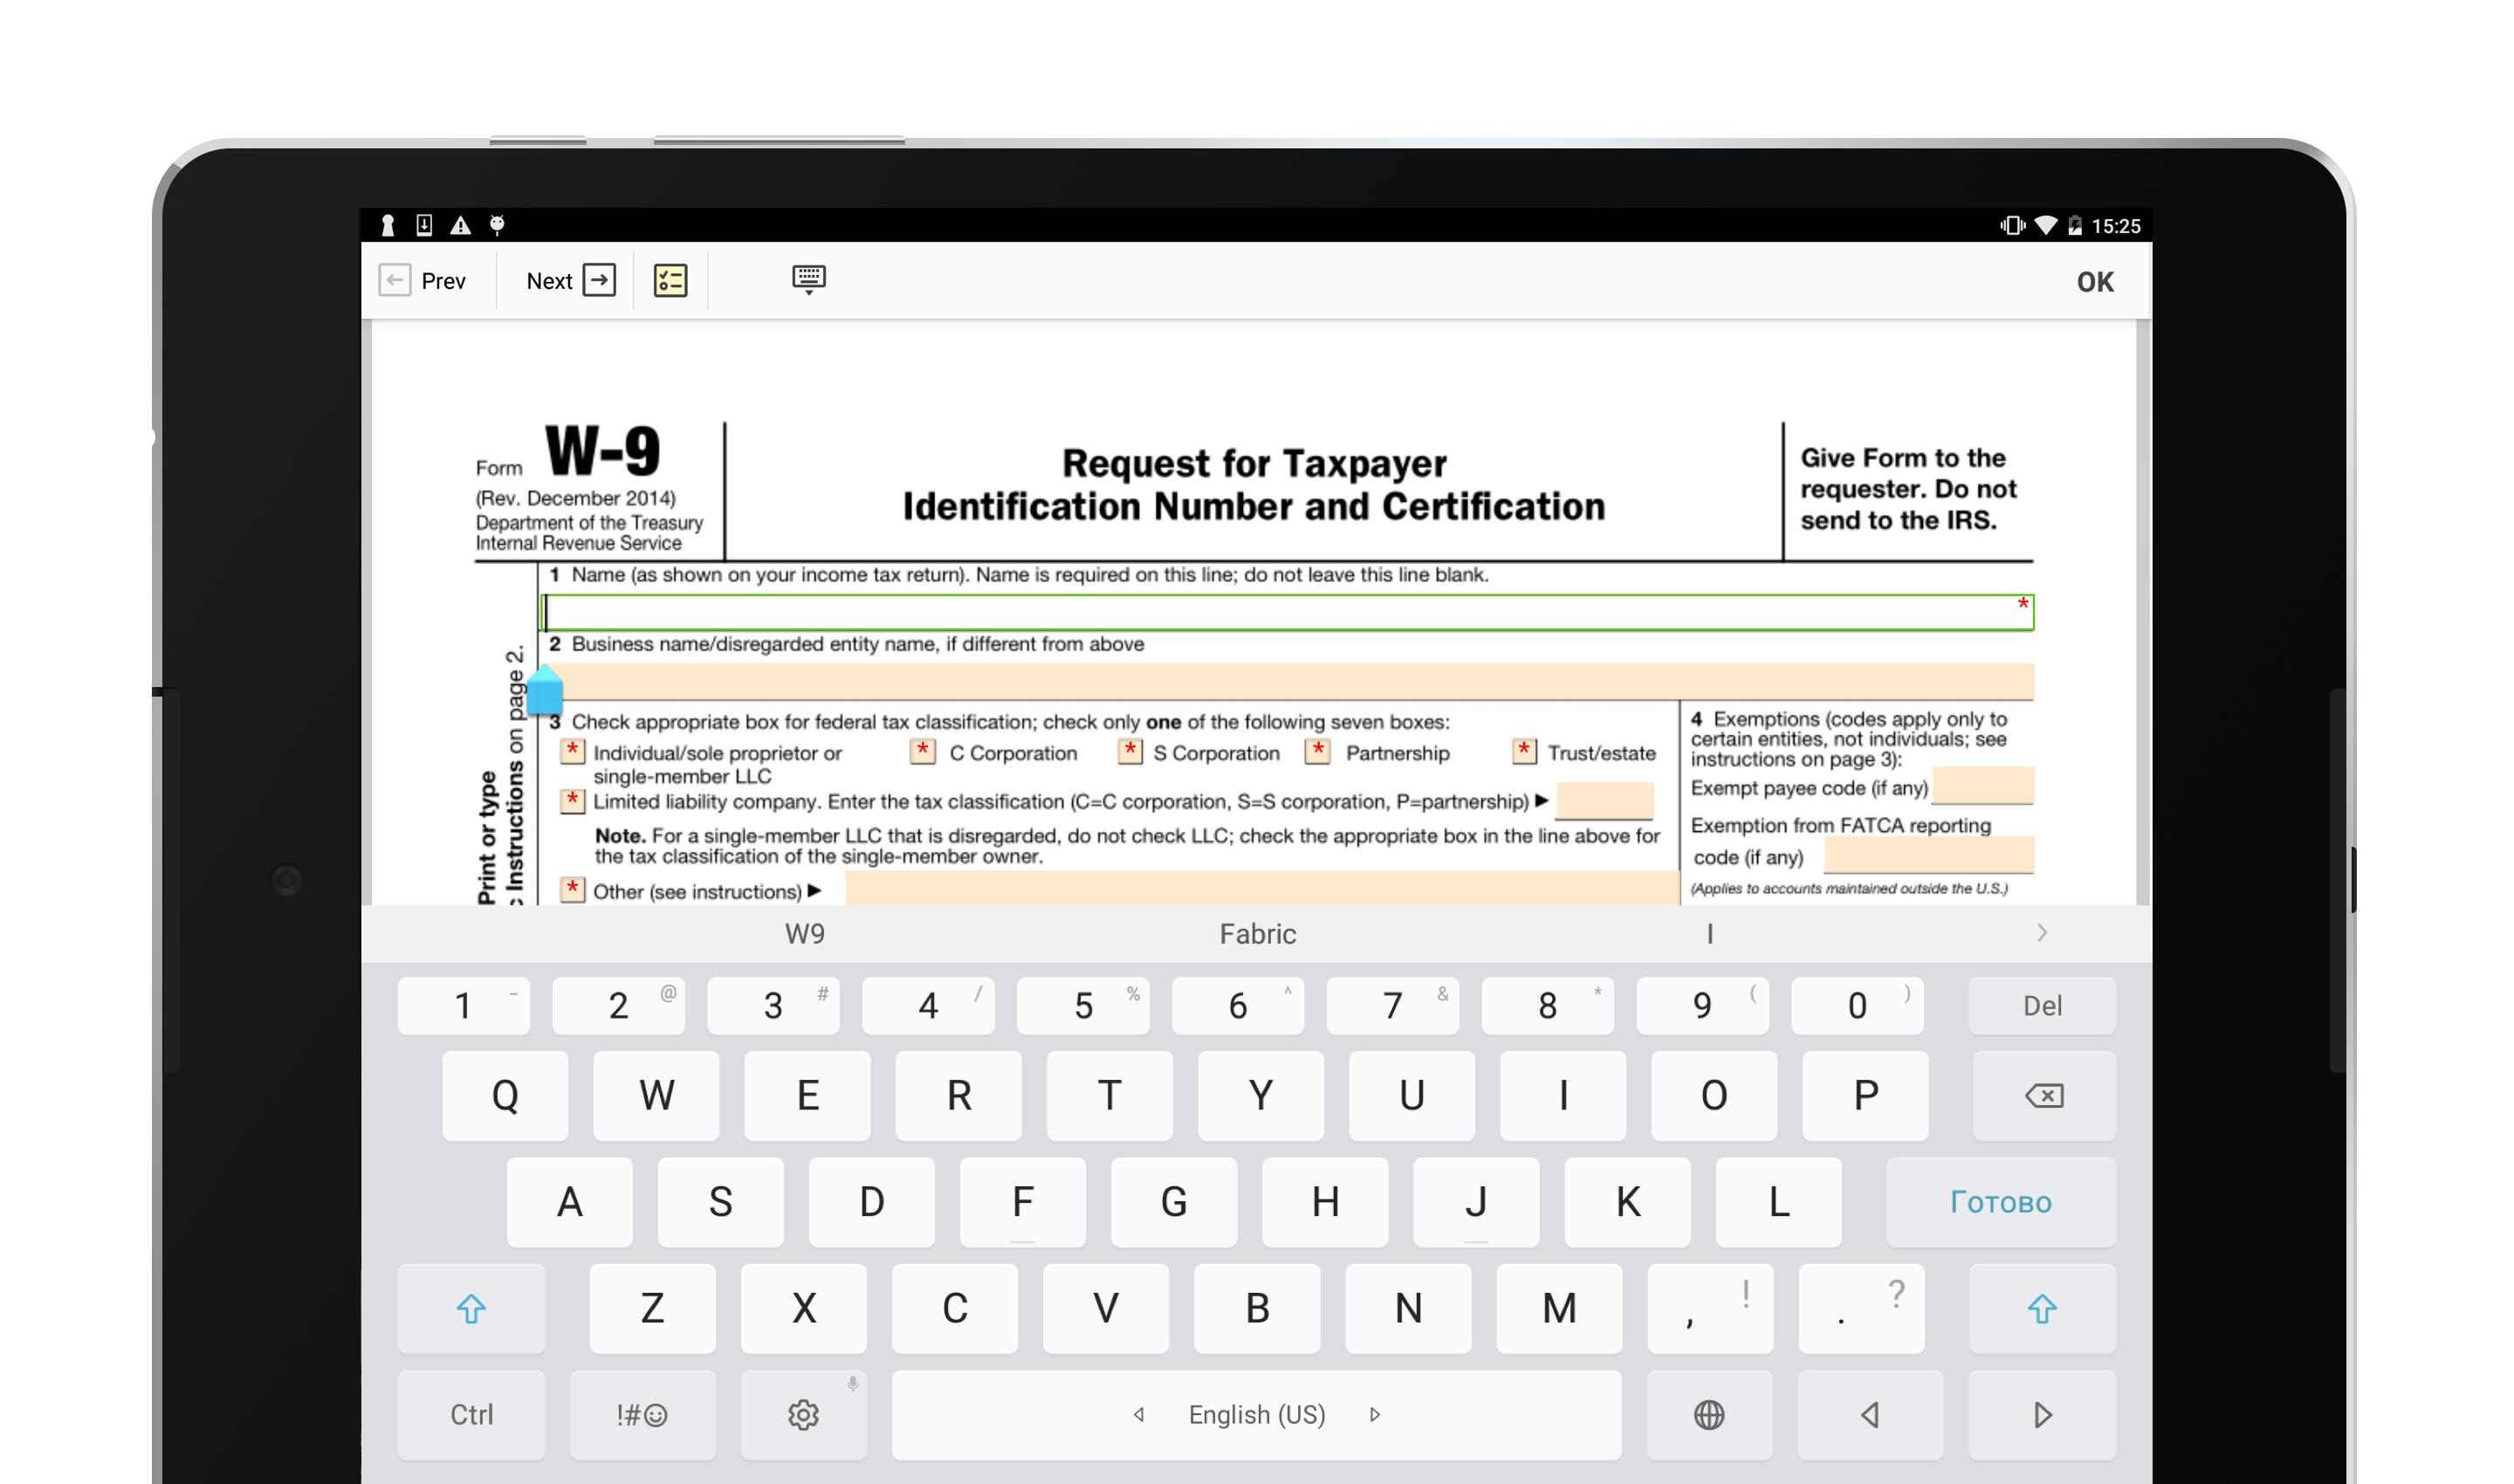
Task: Check the Other (see instructions) box
Action: (x=572, y=889)
